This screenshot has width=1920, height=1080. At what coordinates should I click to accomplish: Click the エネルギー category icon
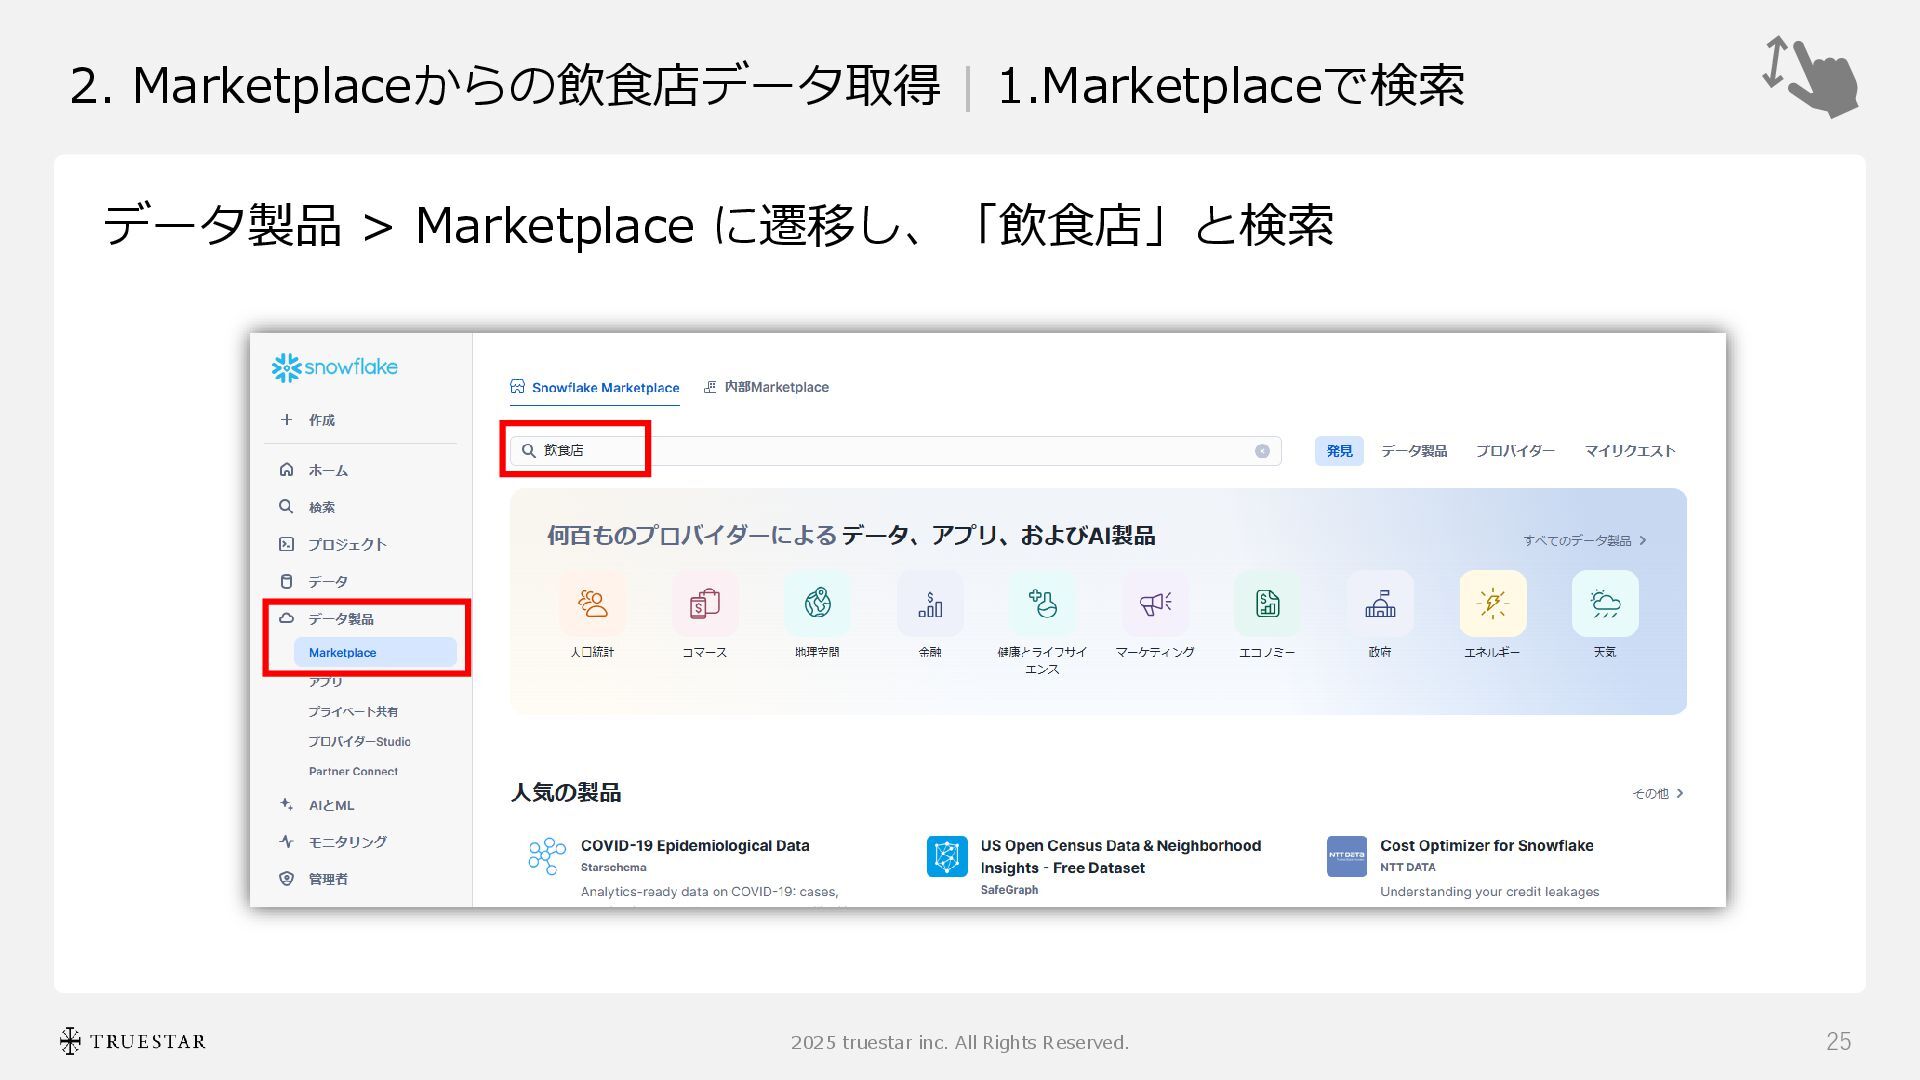(1492, 604)
